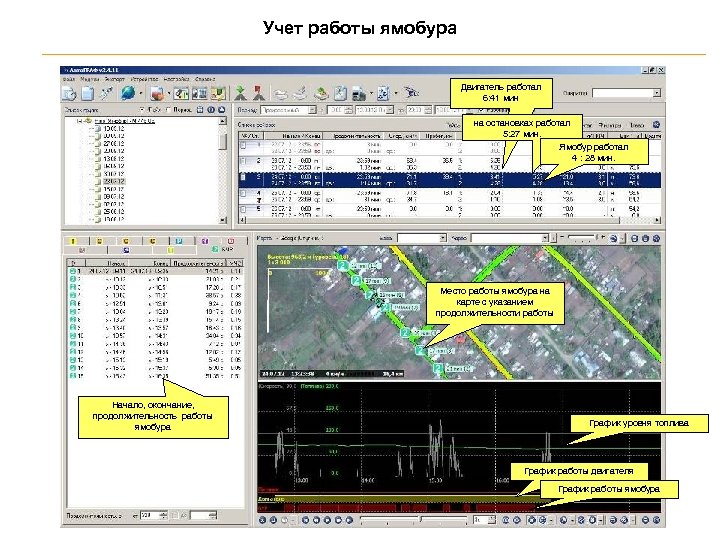Click the globe toolbar icon

click(x=128, y=93)
